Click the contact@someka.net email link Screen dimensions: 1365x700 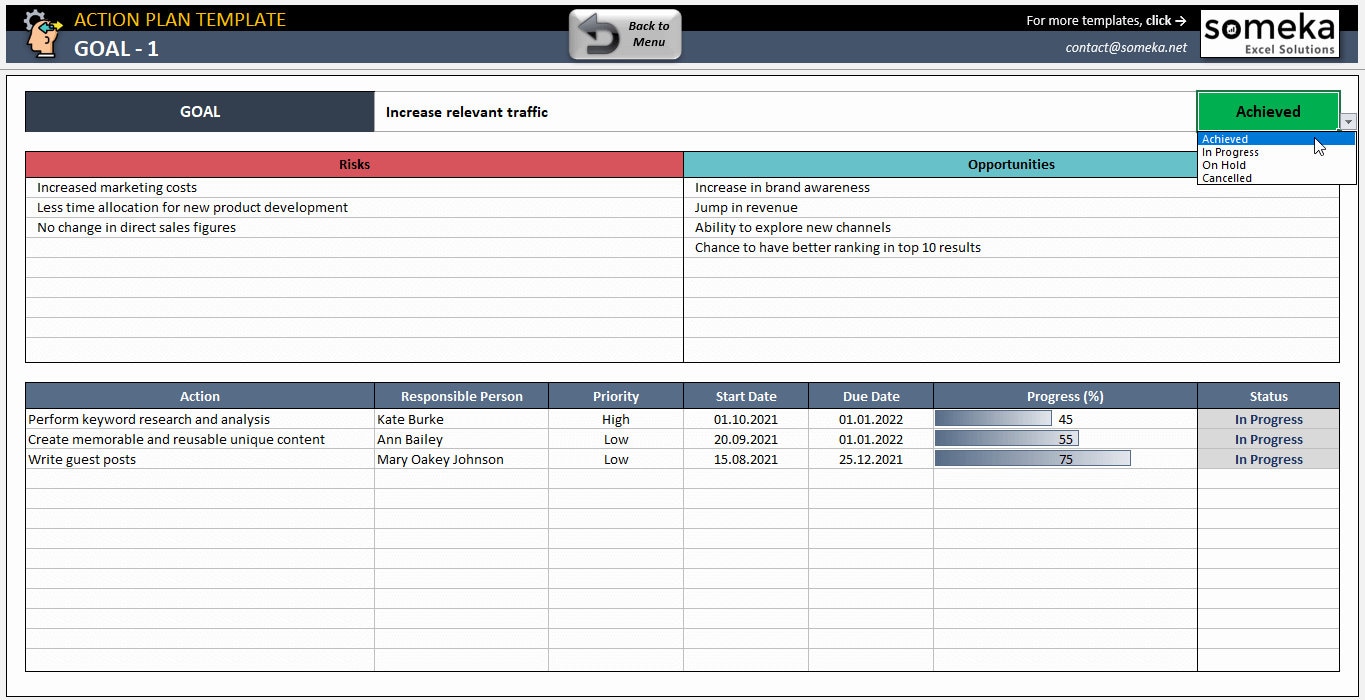tap(1126, 46)
